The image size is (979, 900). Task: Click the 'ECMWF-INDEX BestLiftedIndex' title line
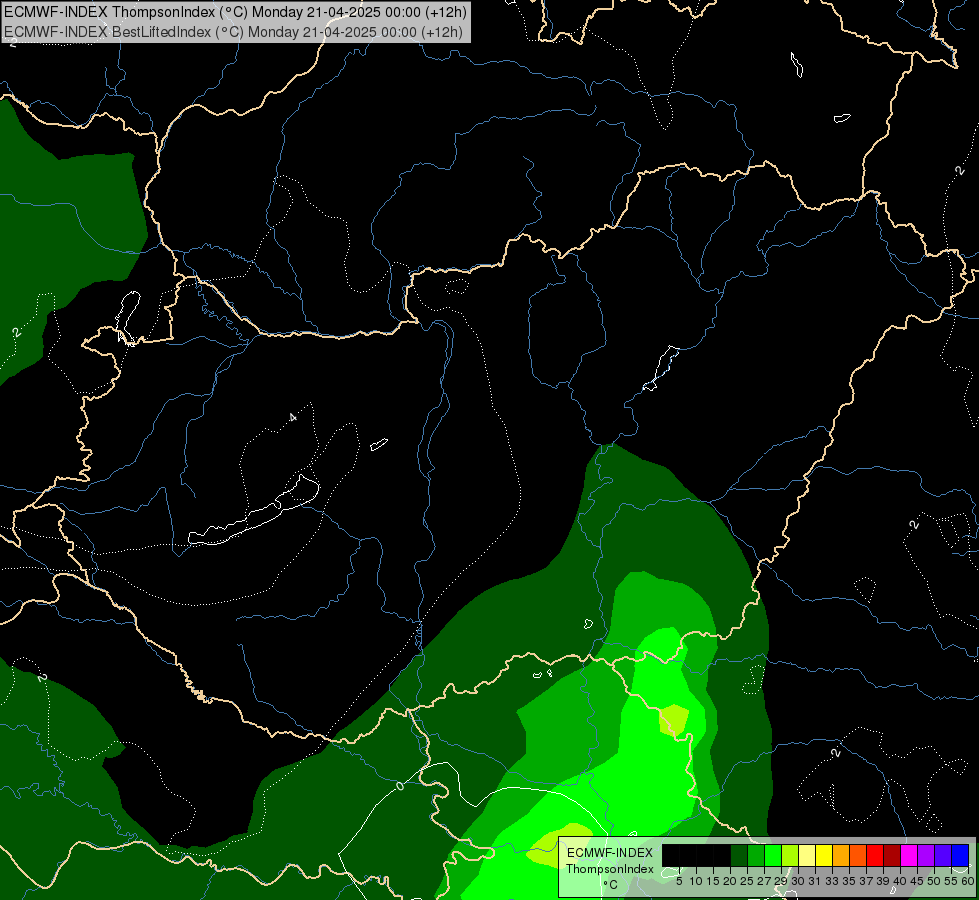(234, 32)
